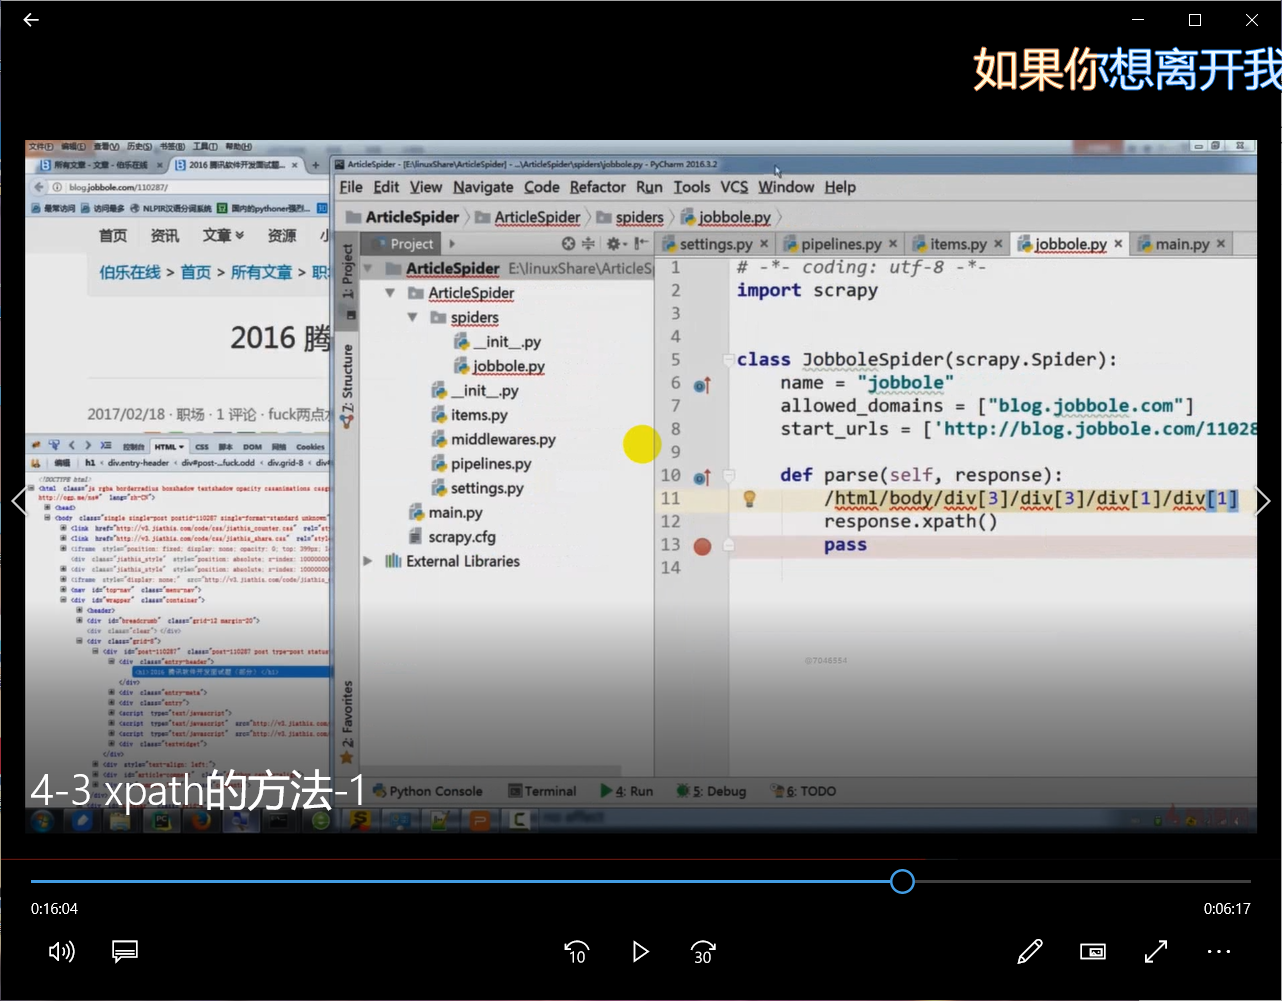Open the pencil edit options
Viewport: 1282px width, 1001px height.
click(x=1030, y=951)
